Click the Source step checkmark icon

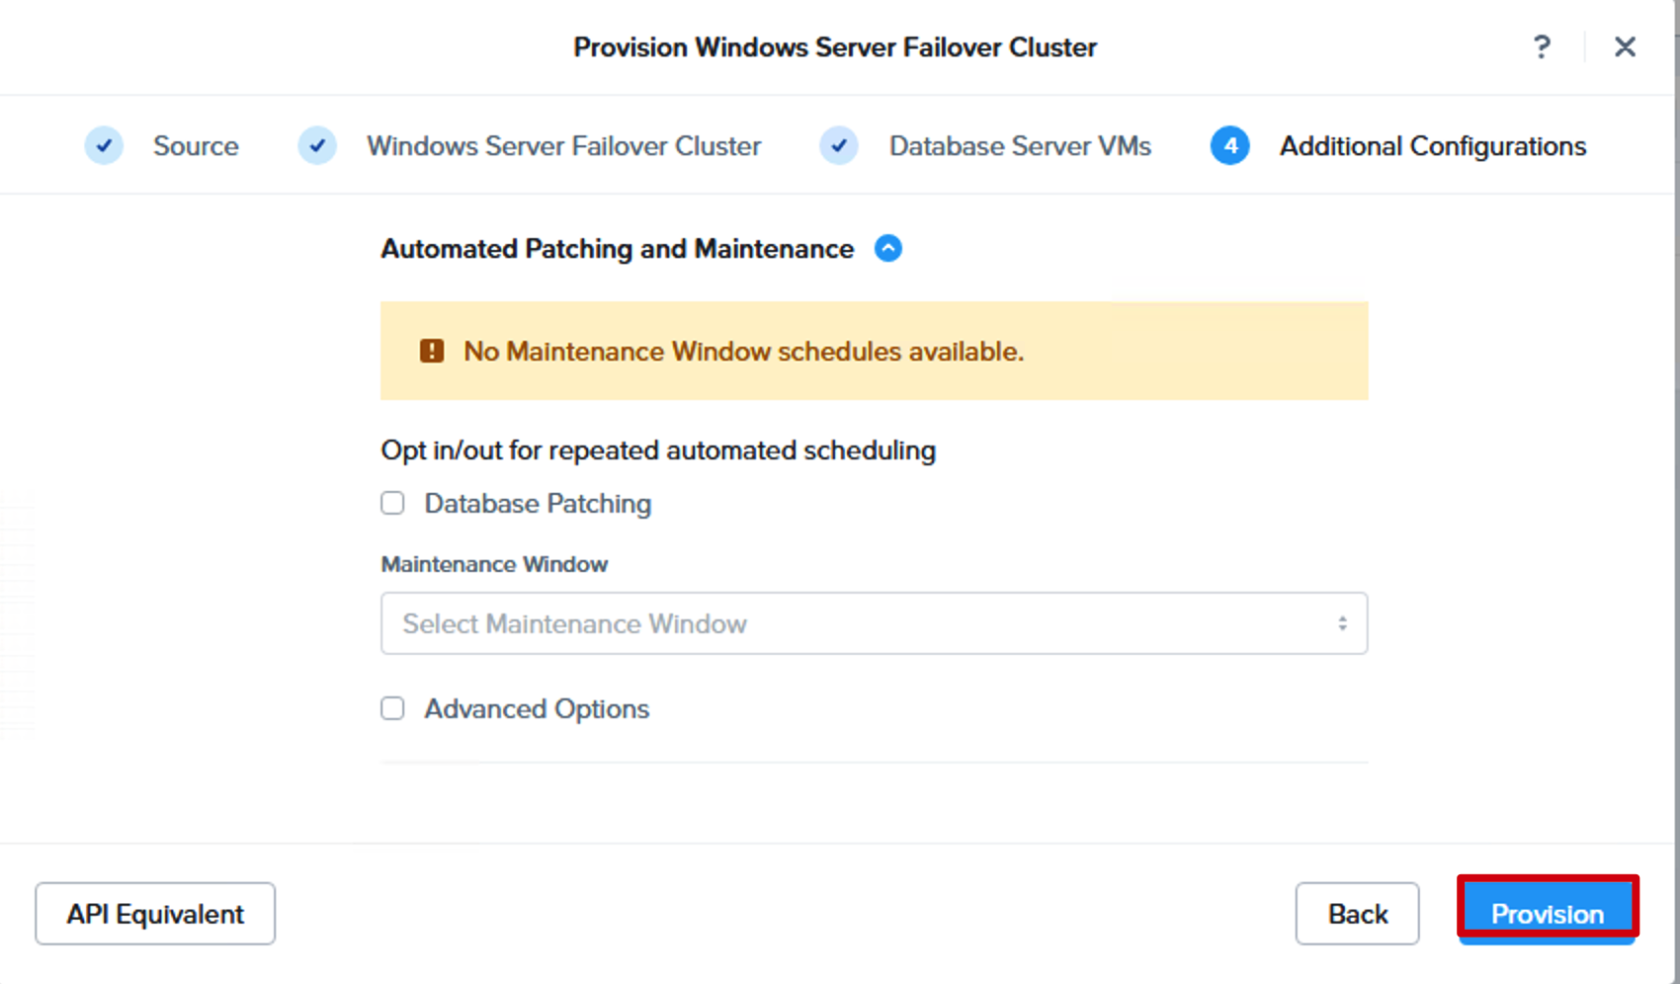104,146
